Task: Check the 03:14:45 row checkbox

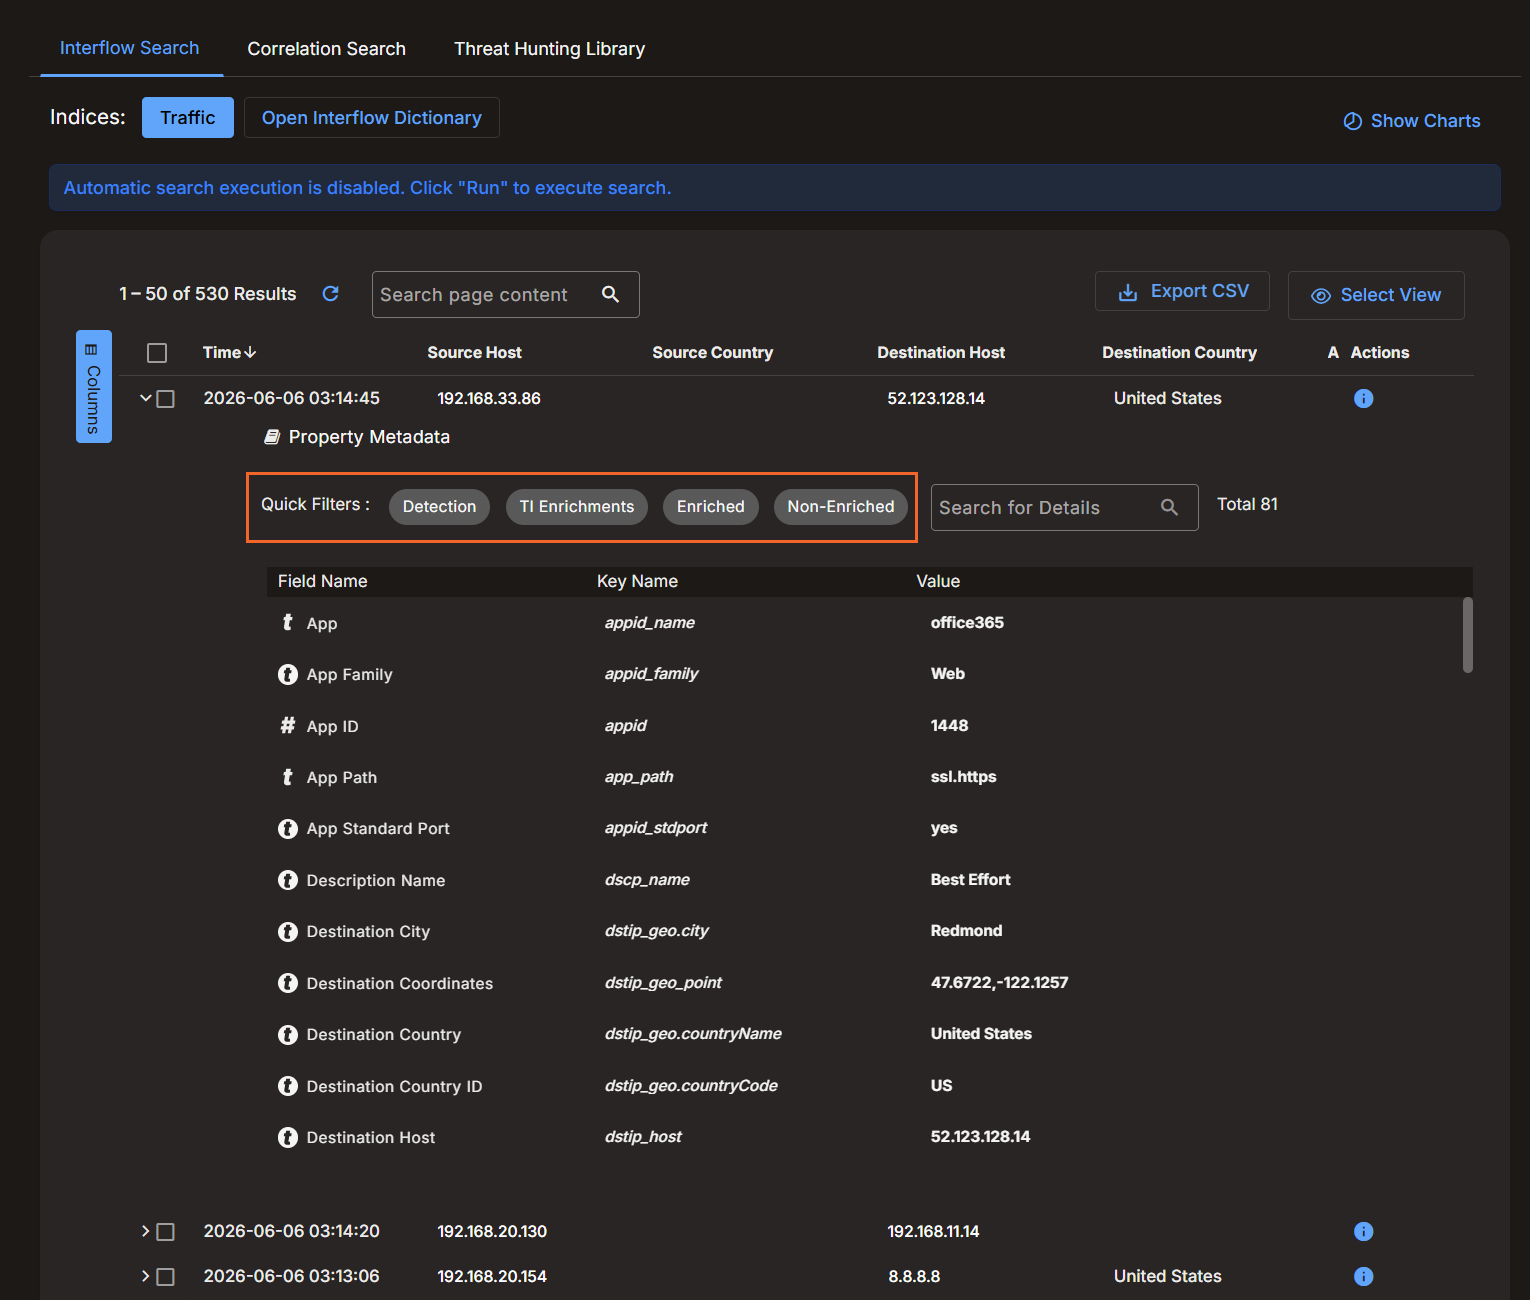Action: tap(166, 399)
